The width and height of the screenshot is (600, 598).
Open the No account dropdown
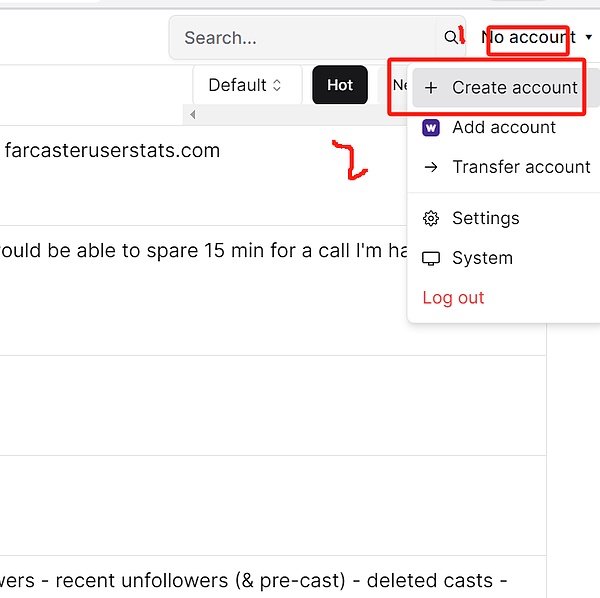click(534, 38)
